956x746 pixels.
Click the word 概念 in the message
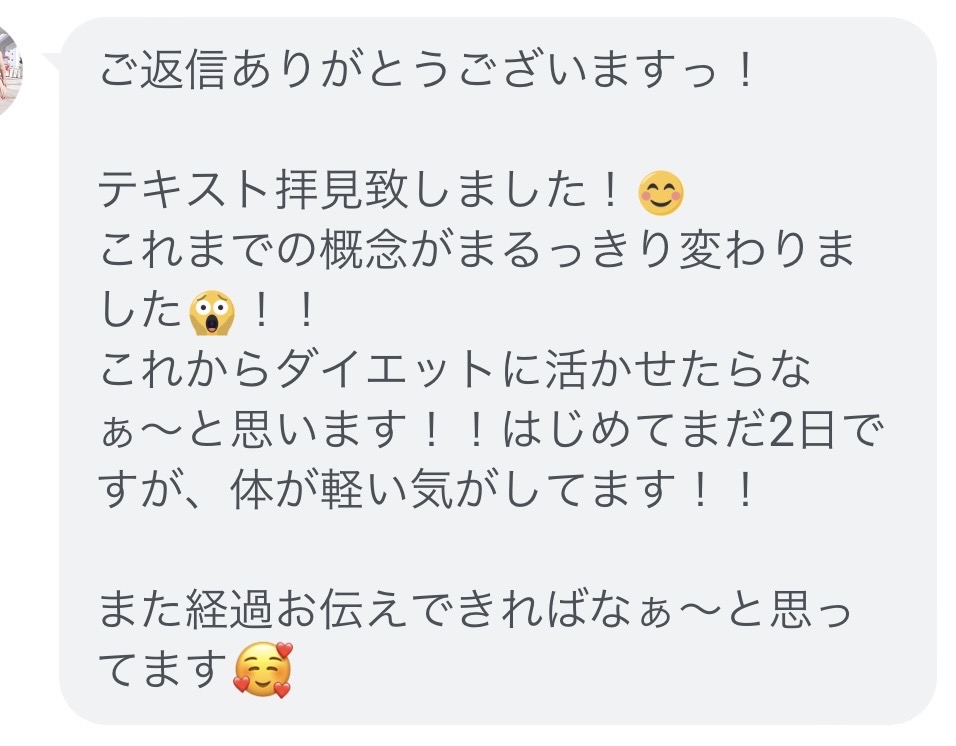(363, 250)
